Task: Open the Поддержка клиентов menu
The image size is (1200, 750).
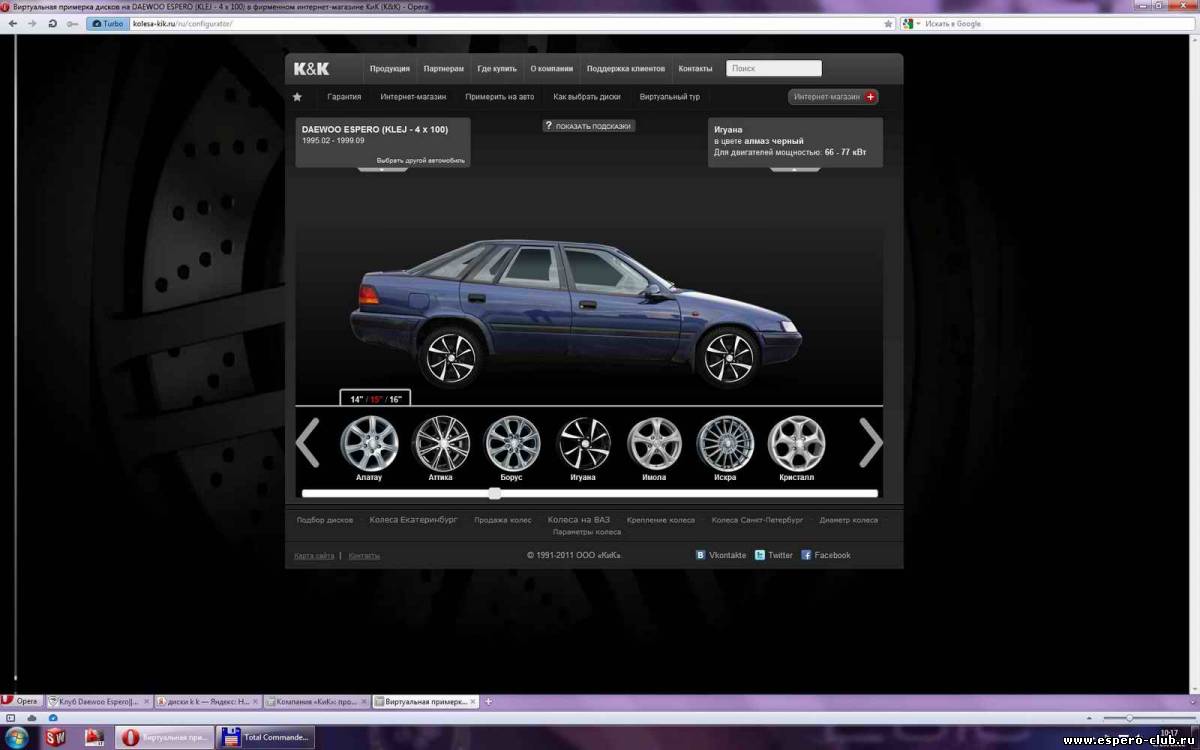Action: click(626, 69)
